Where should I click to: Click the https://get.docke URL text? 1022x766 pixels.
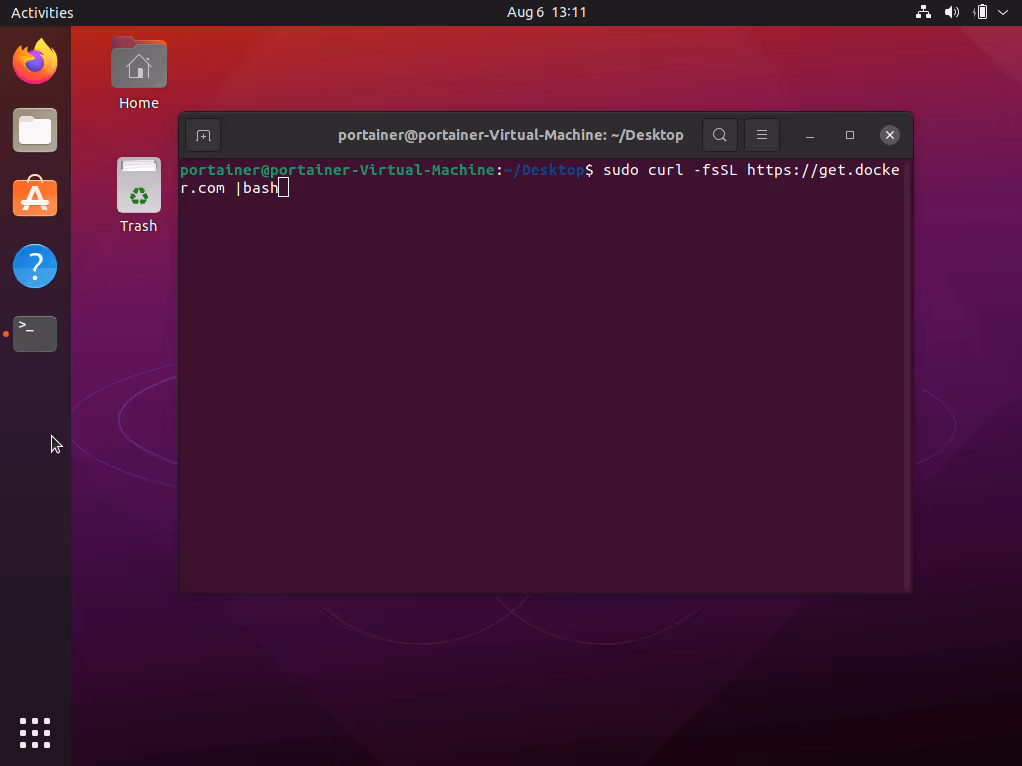click(x=823, y=170)
